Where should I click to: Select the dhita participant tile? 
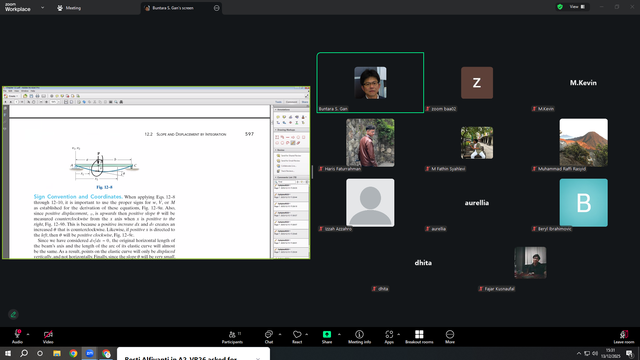point(423,263)
